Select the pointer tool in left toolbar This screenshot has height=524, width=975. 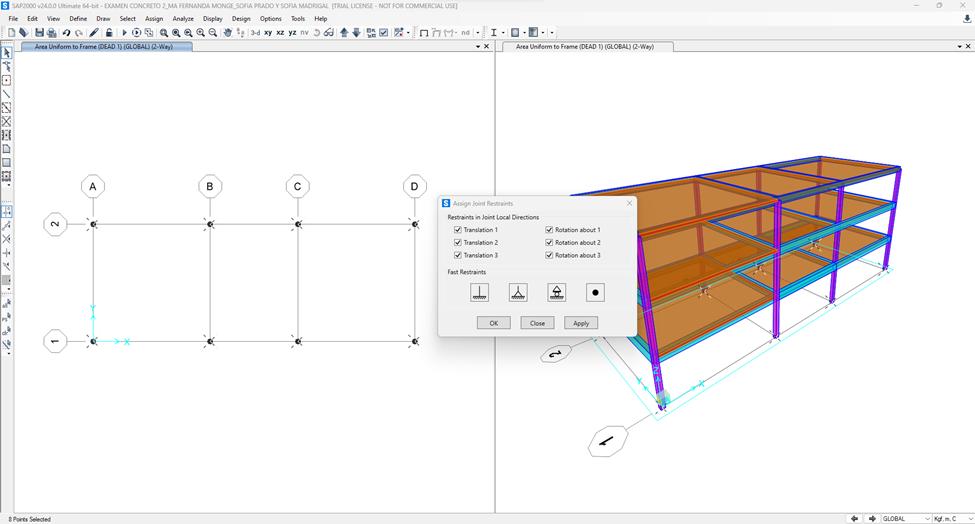tap(6, 53)
